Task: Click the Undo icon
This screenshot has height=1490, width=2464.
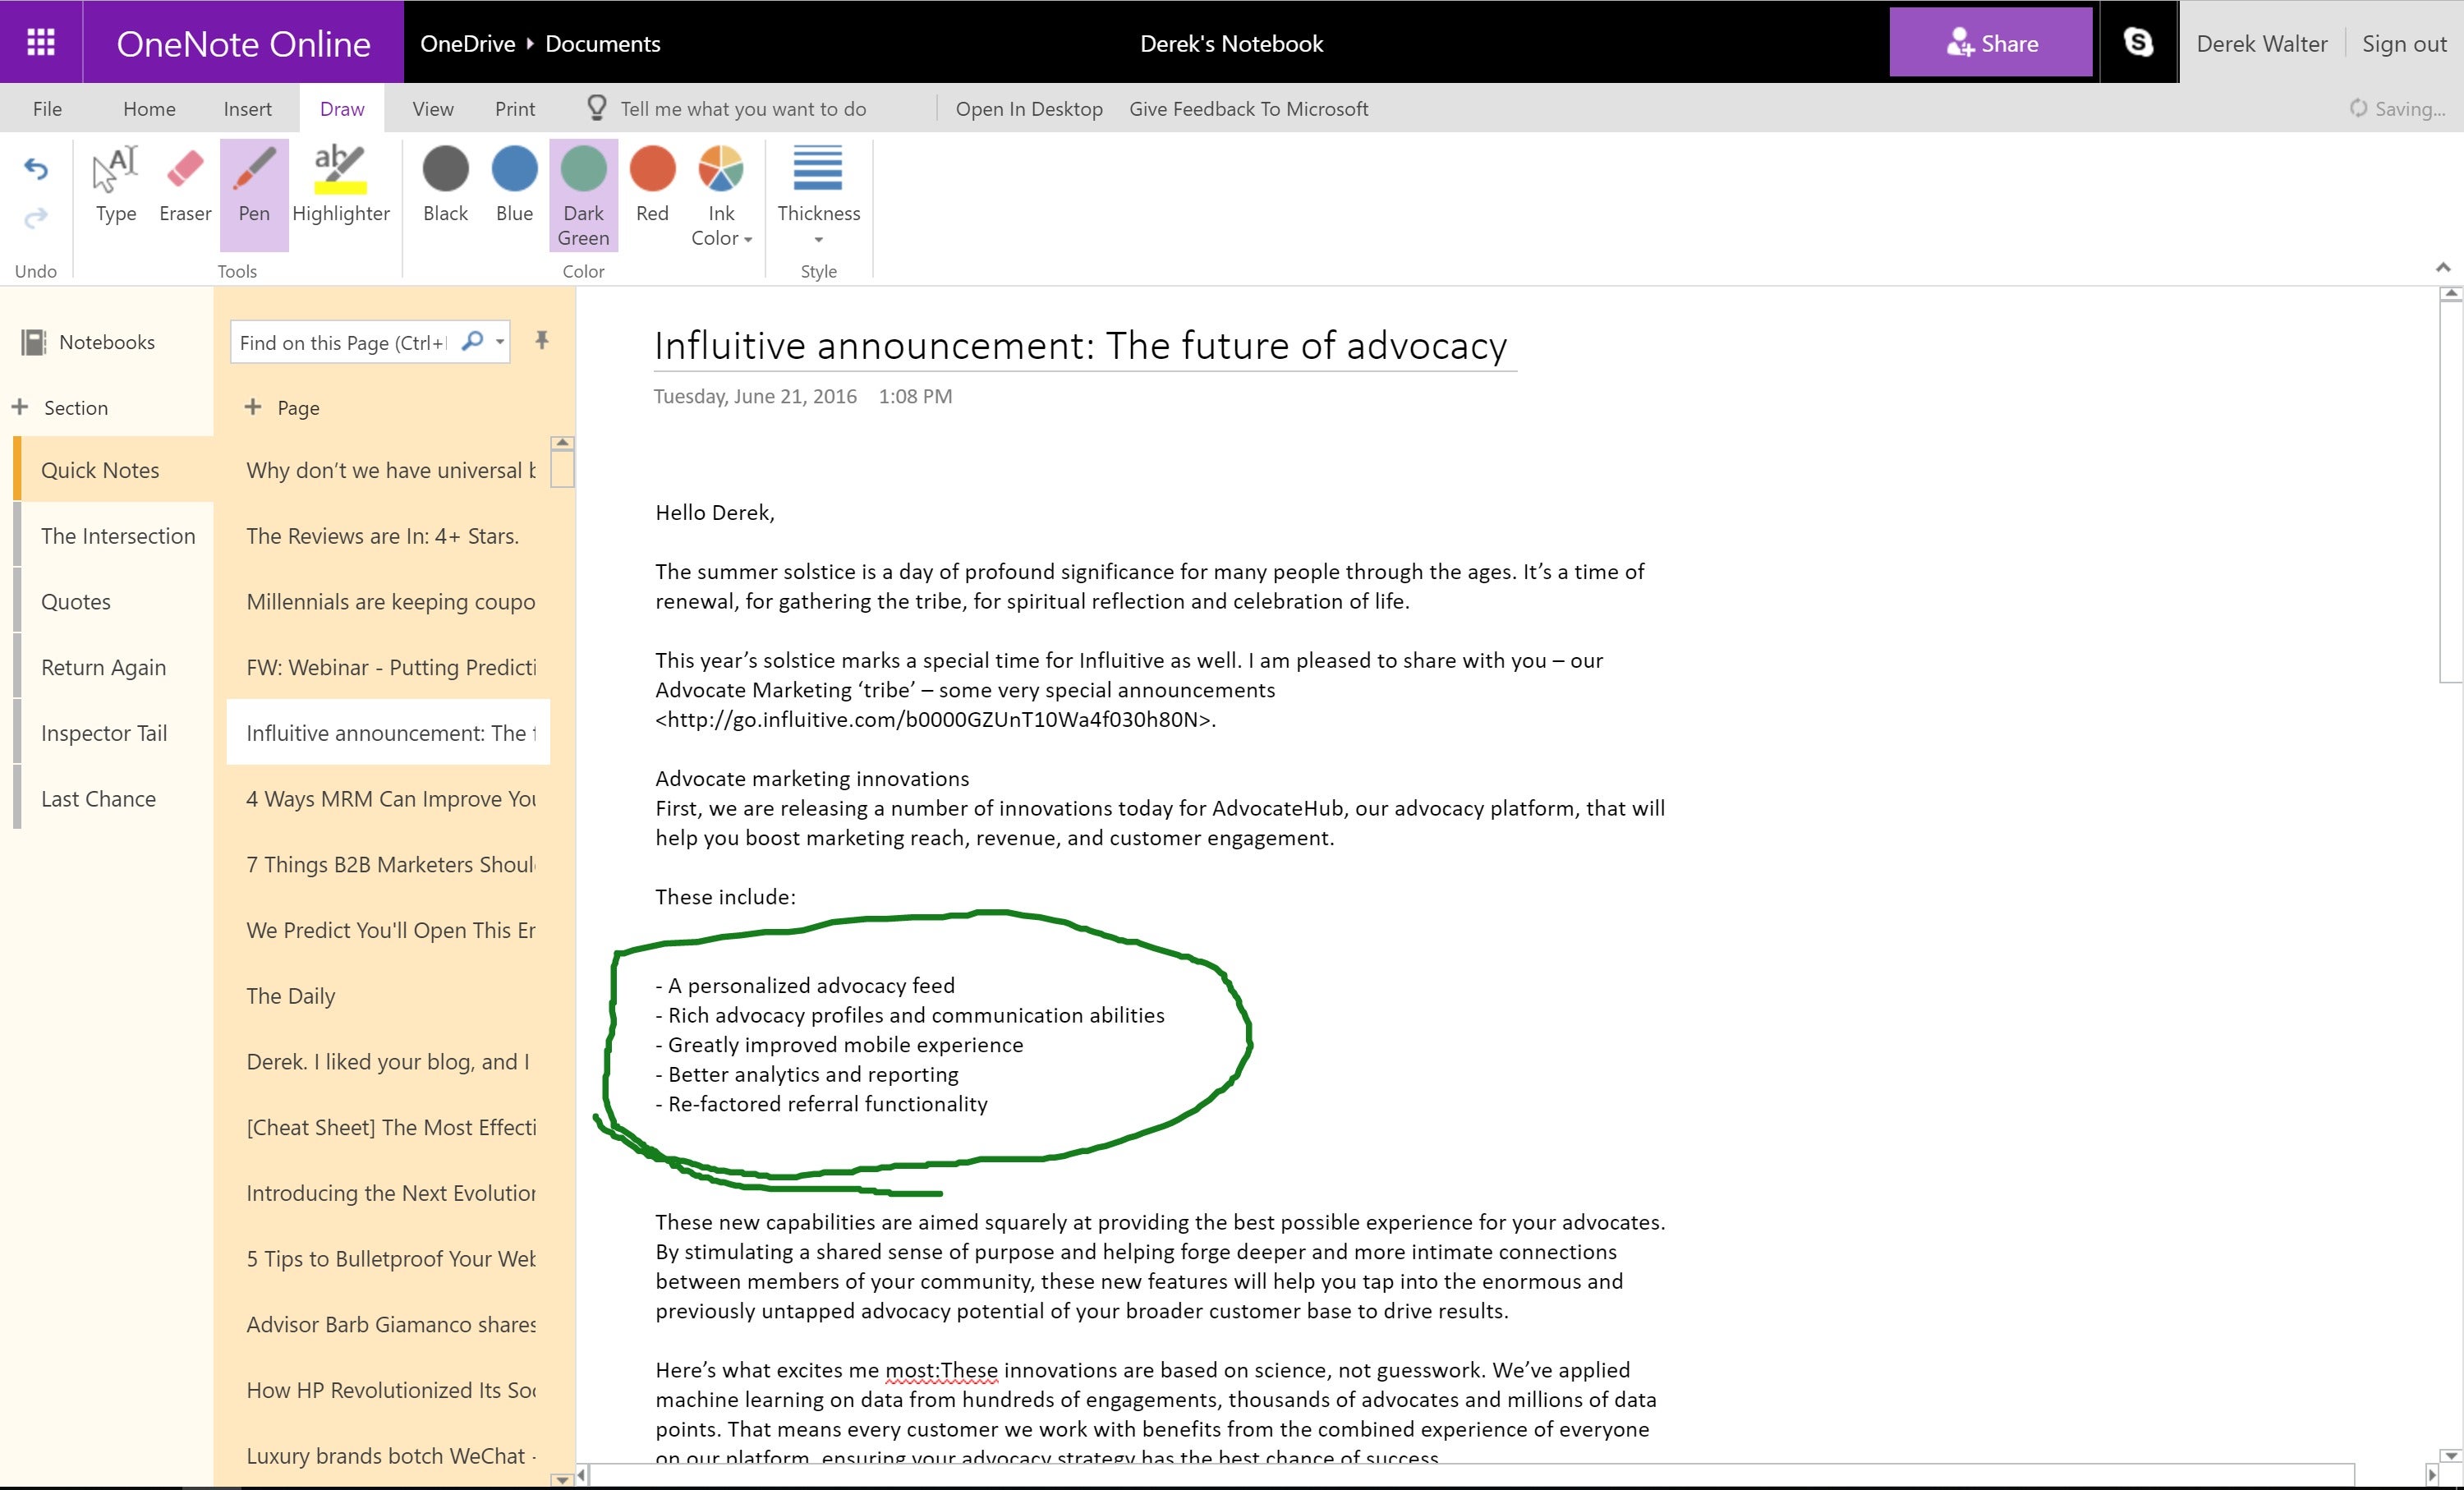Action: (35, 169)
